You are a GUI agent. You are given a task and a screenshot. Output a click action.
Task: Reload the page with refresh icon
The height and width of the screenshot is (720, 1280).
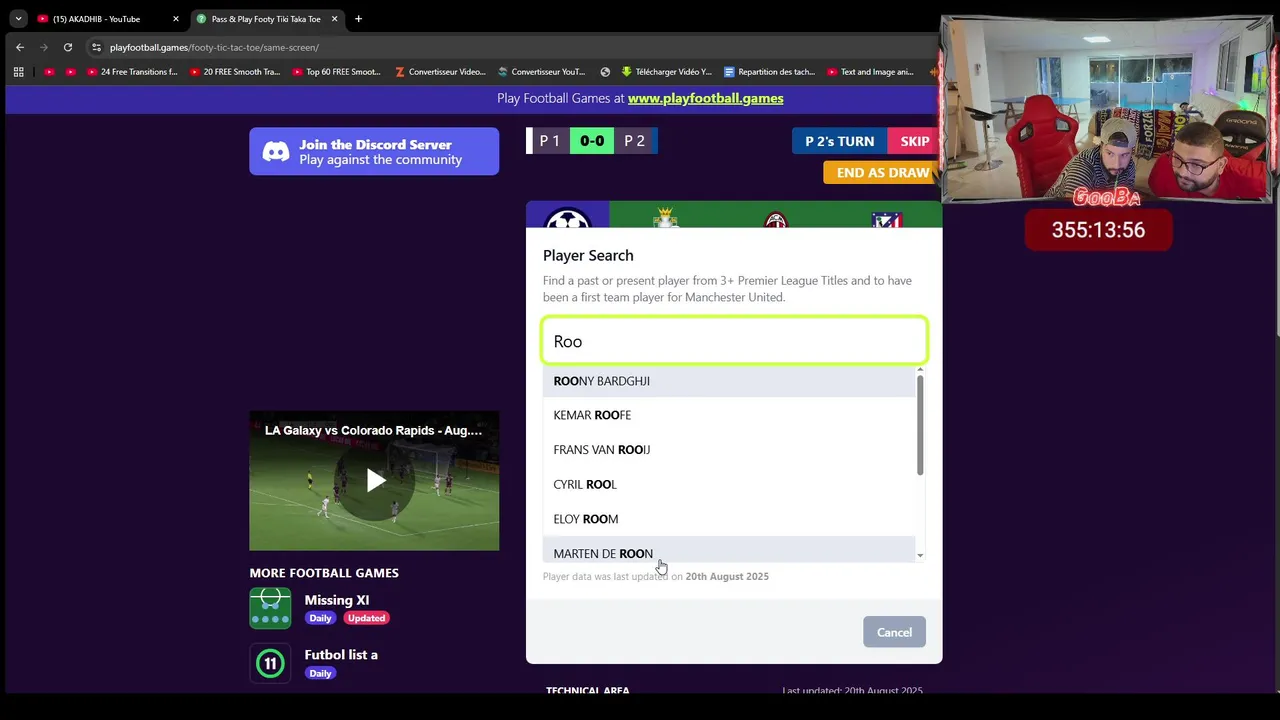[68, 47]
